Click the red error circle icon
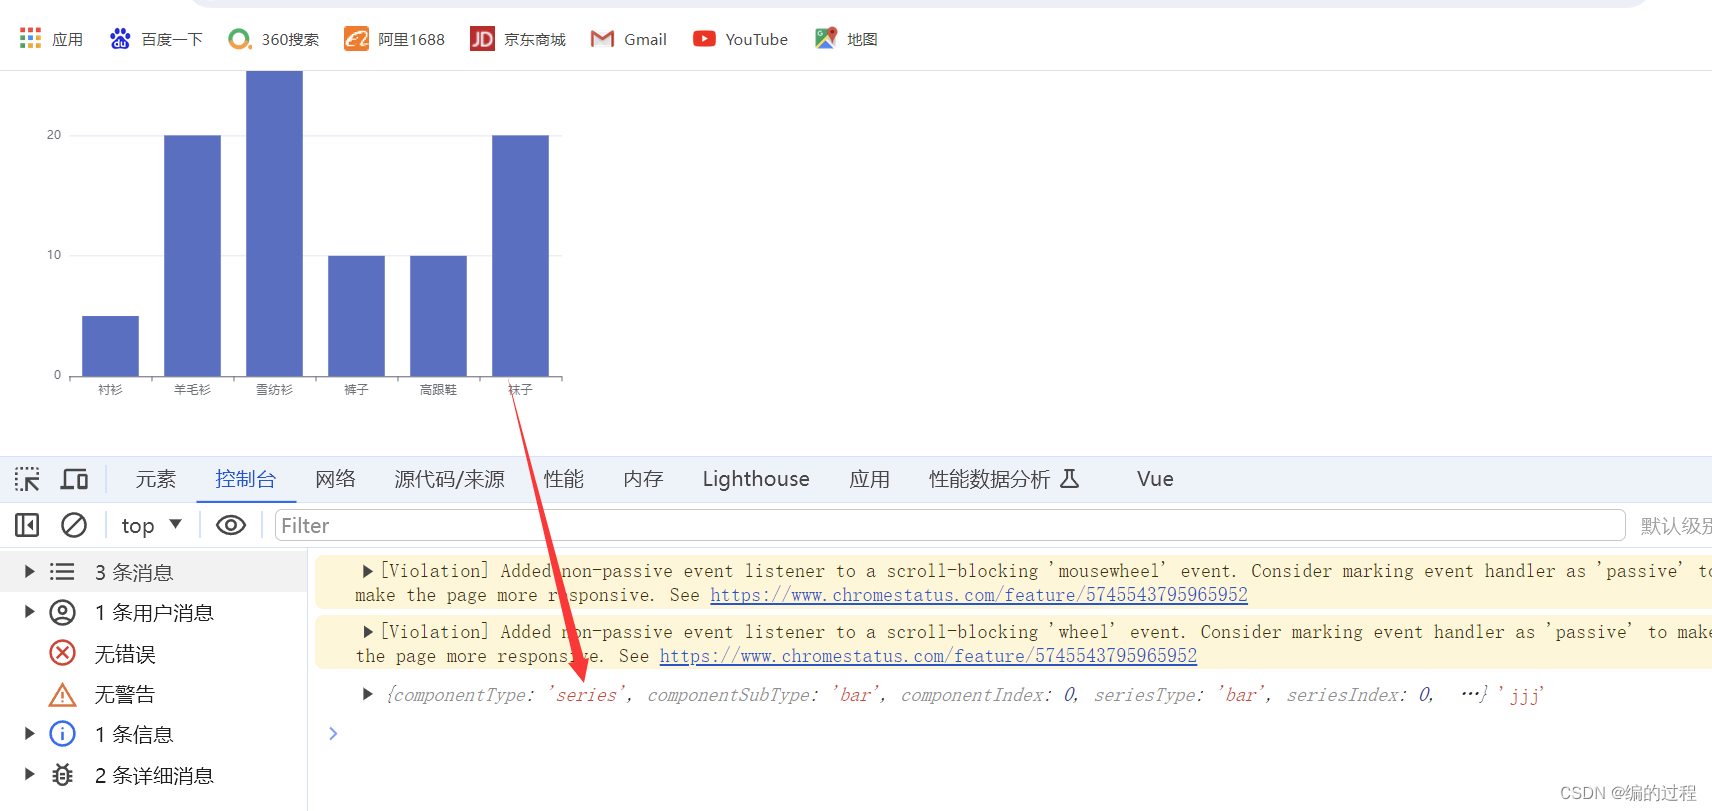 [x=62, y=653]
